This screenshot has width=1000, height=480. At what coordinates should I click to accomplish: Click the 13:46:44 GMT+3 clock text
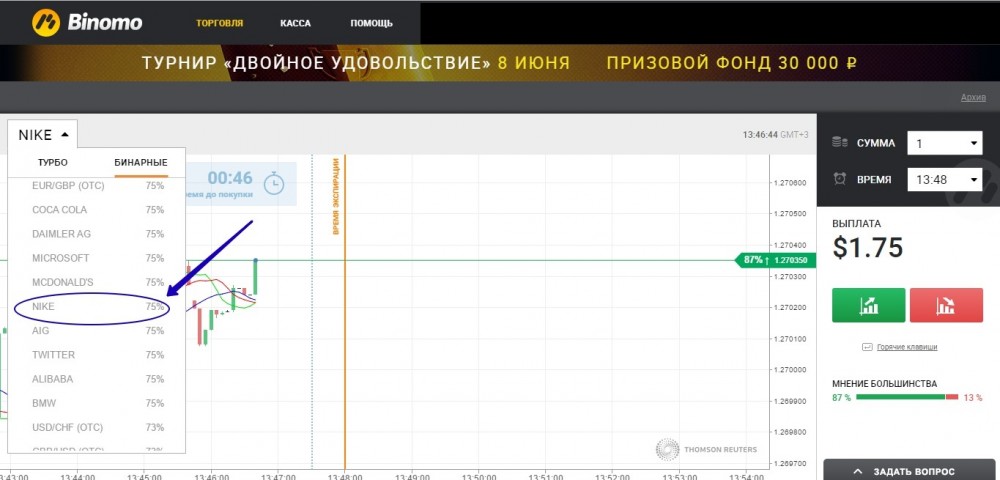[x=776, y=135]
